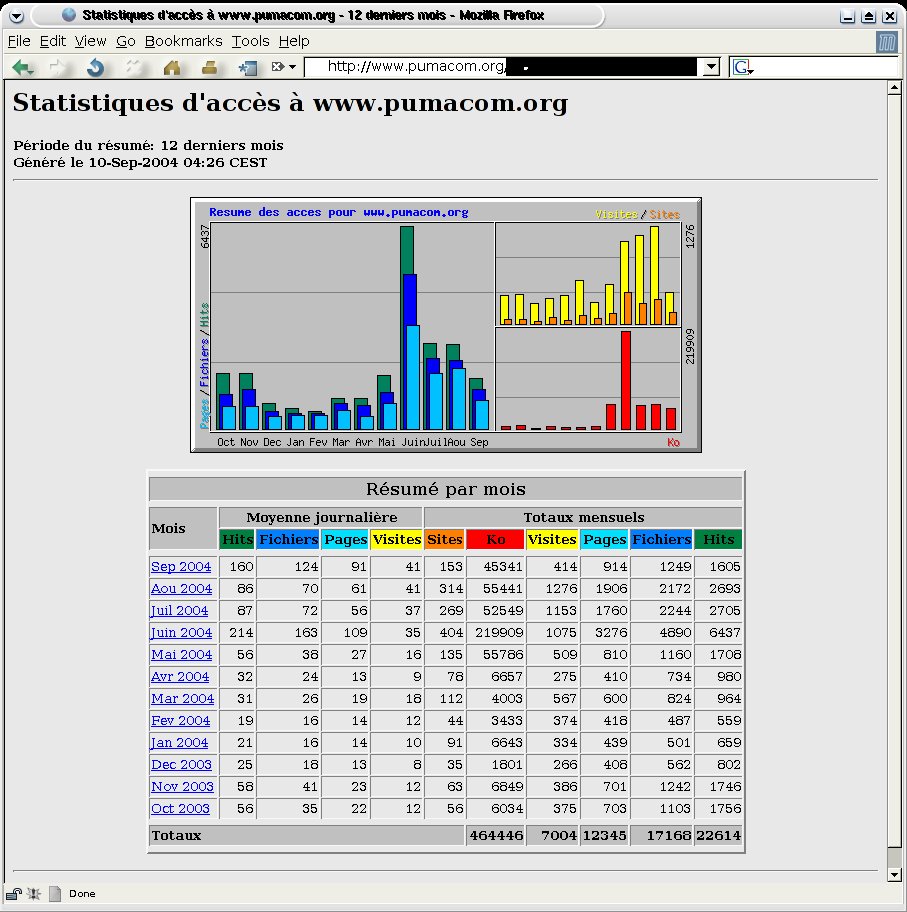Screen dimensions: 907x912
Task: Click the orange Sites column header
Action: click(444, 539)
